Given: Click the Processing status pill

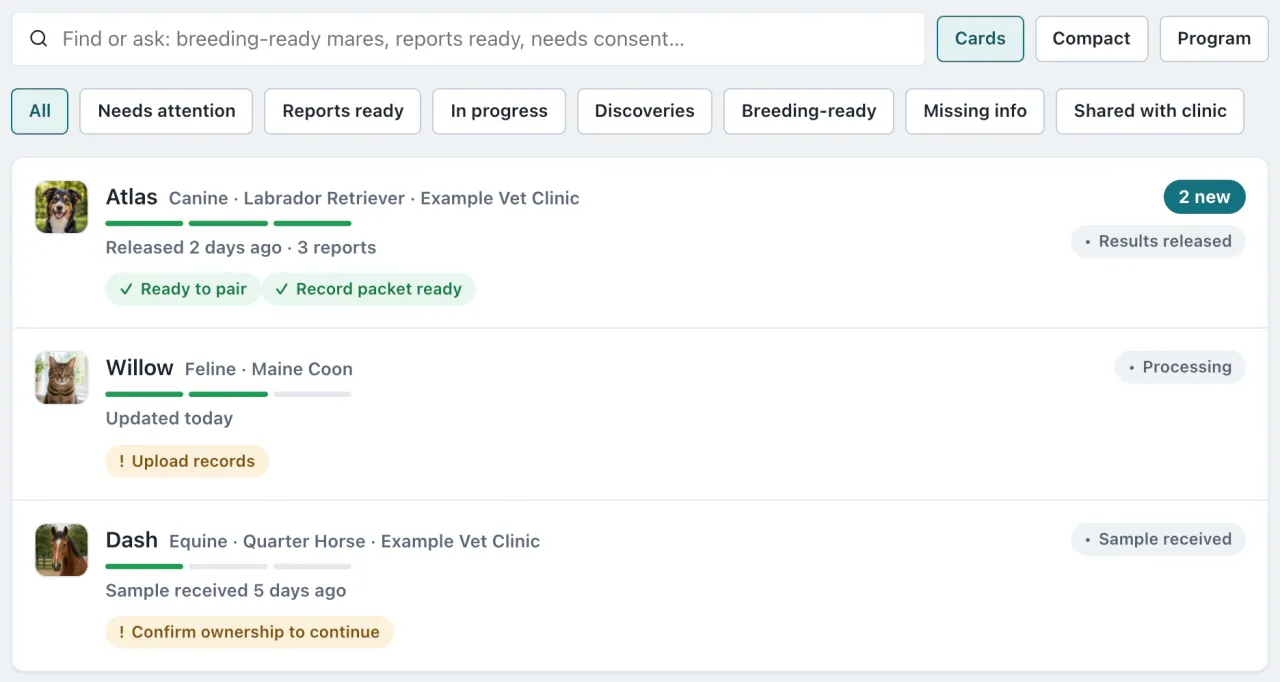Looking at the screenshot, I should pos(1180,367).
